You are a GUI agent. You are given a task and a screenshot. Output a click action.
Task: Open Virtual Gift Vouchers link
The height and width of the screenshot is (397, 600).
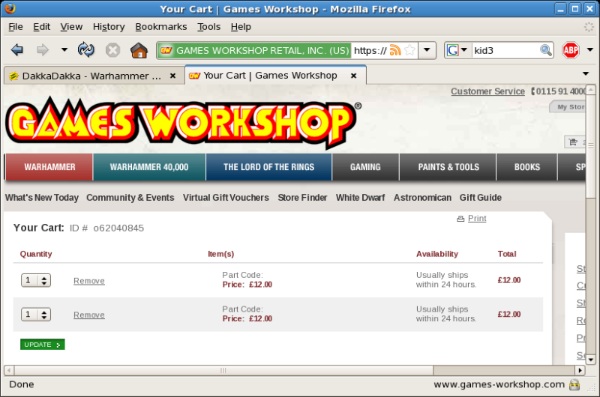[226, 198]
